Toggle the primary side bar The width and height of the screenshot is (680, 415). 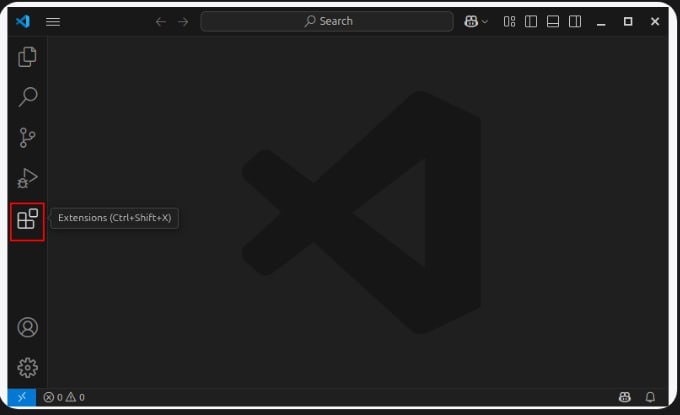[x=531, y=21]
